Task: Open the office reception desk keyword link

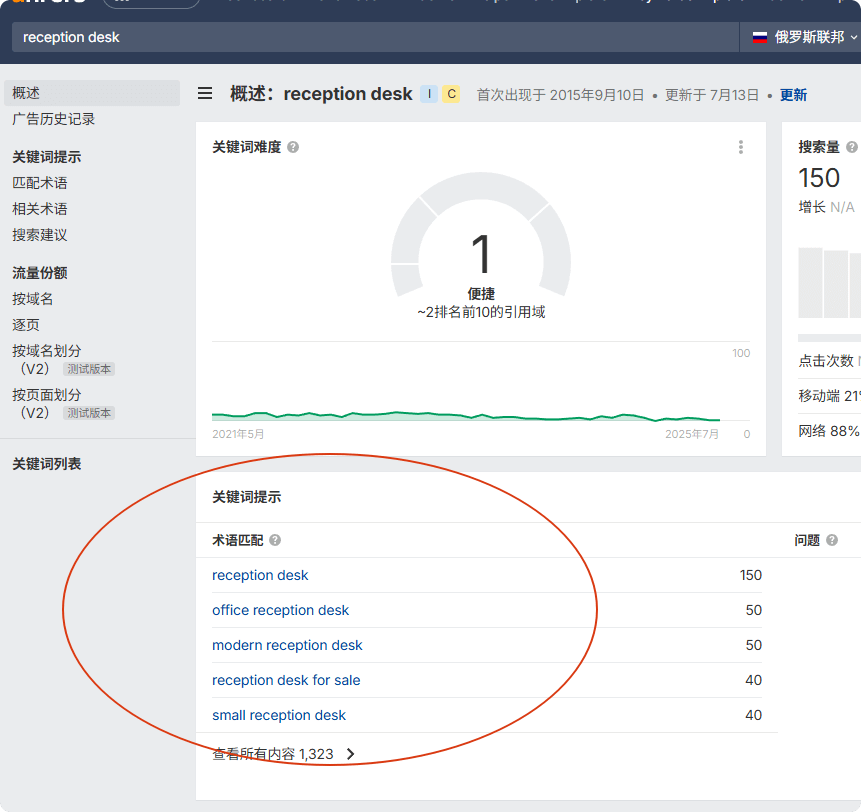Action: tap(281, 610)
